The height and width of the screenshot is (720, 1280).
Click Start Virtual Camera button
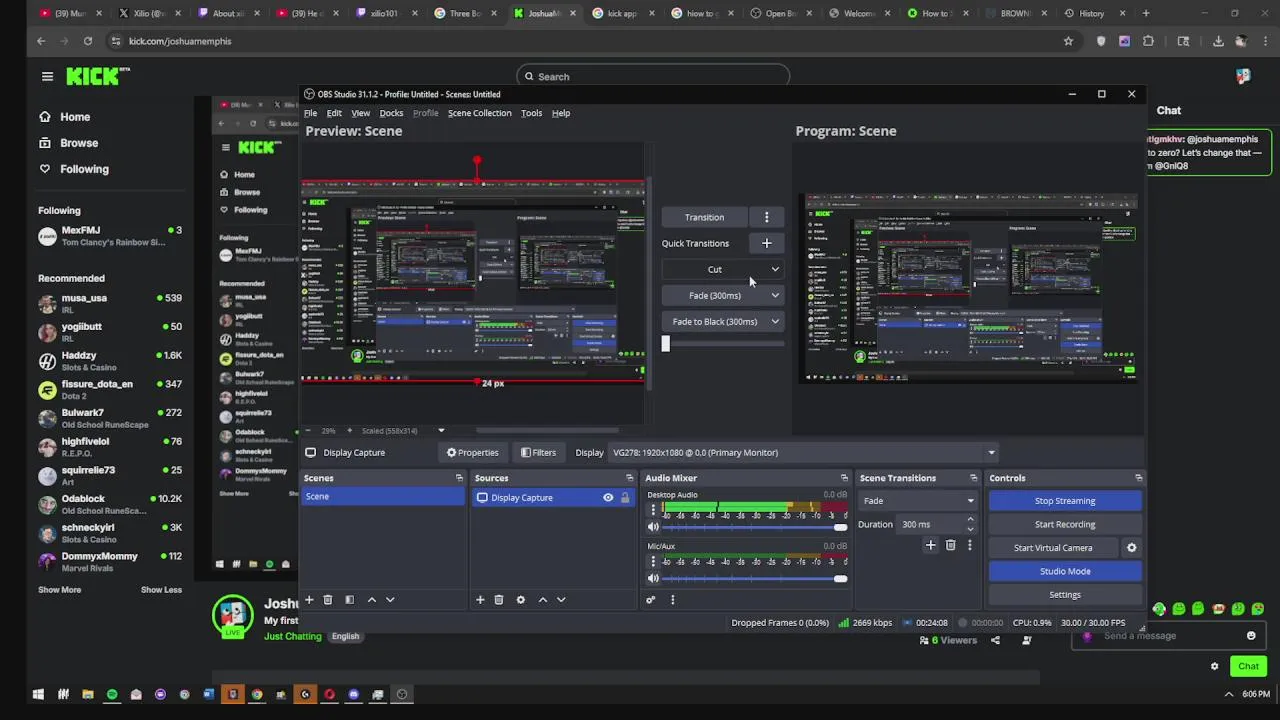coord(1053,548)
